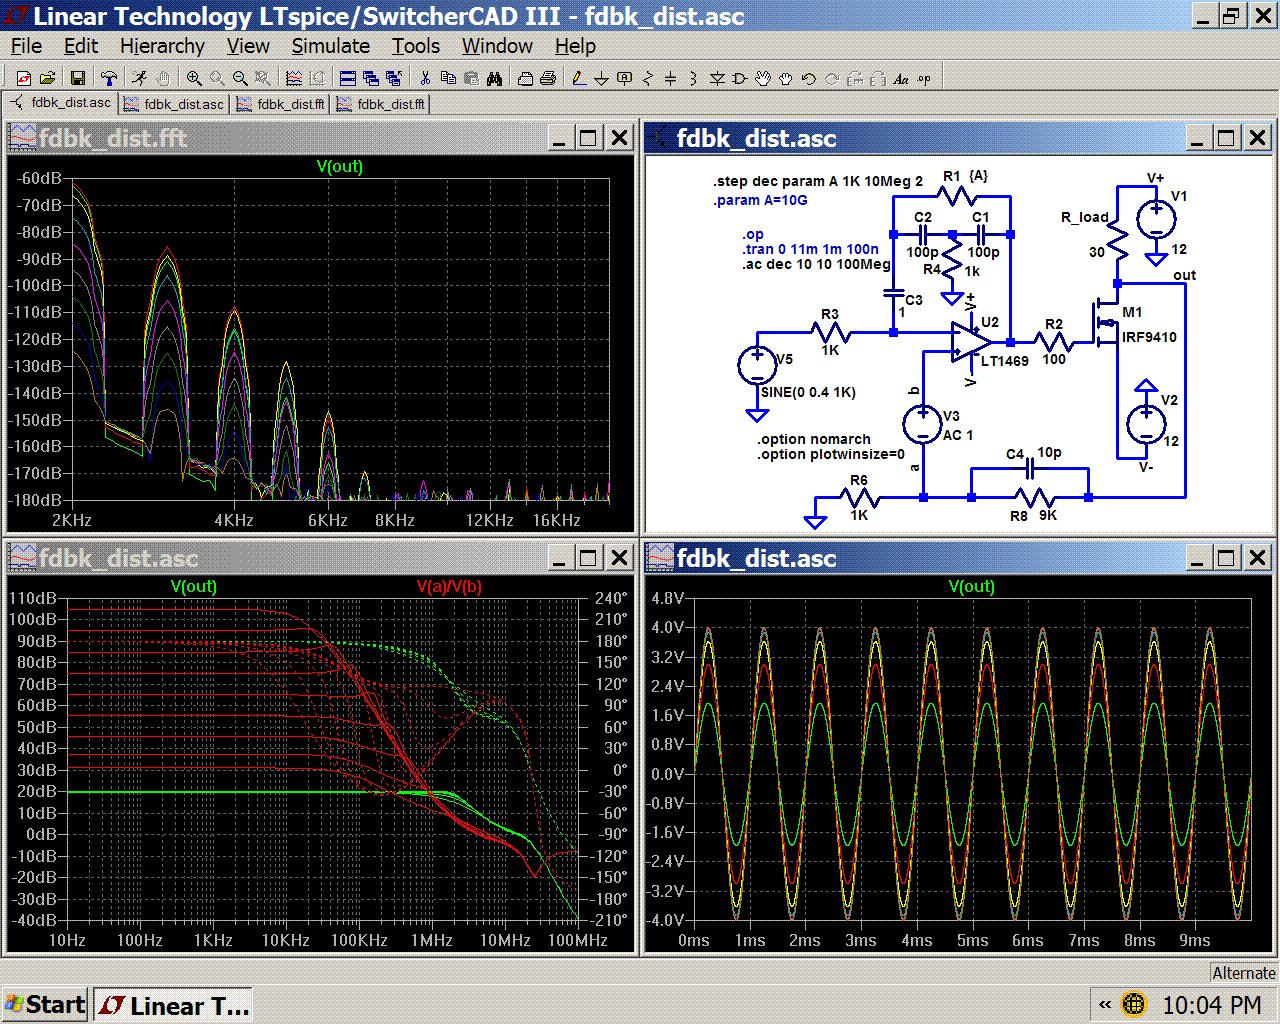Select the diode tool

(716, 78)
